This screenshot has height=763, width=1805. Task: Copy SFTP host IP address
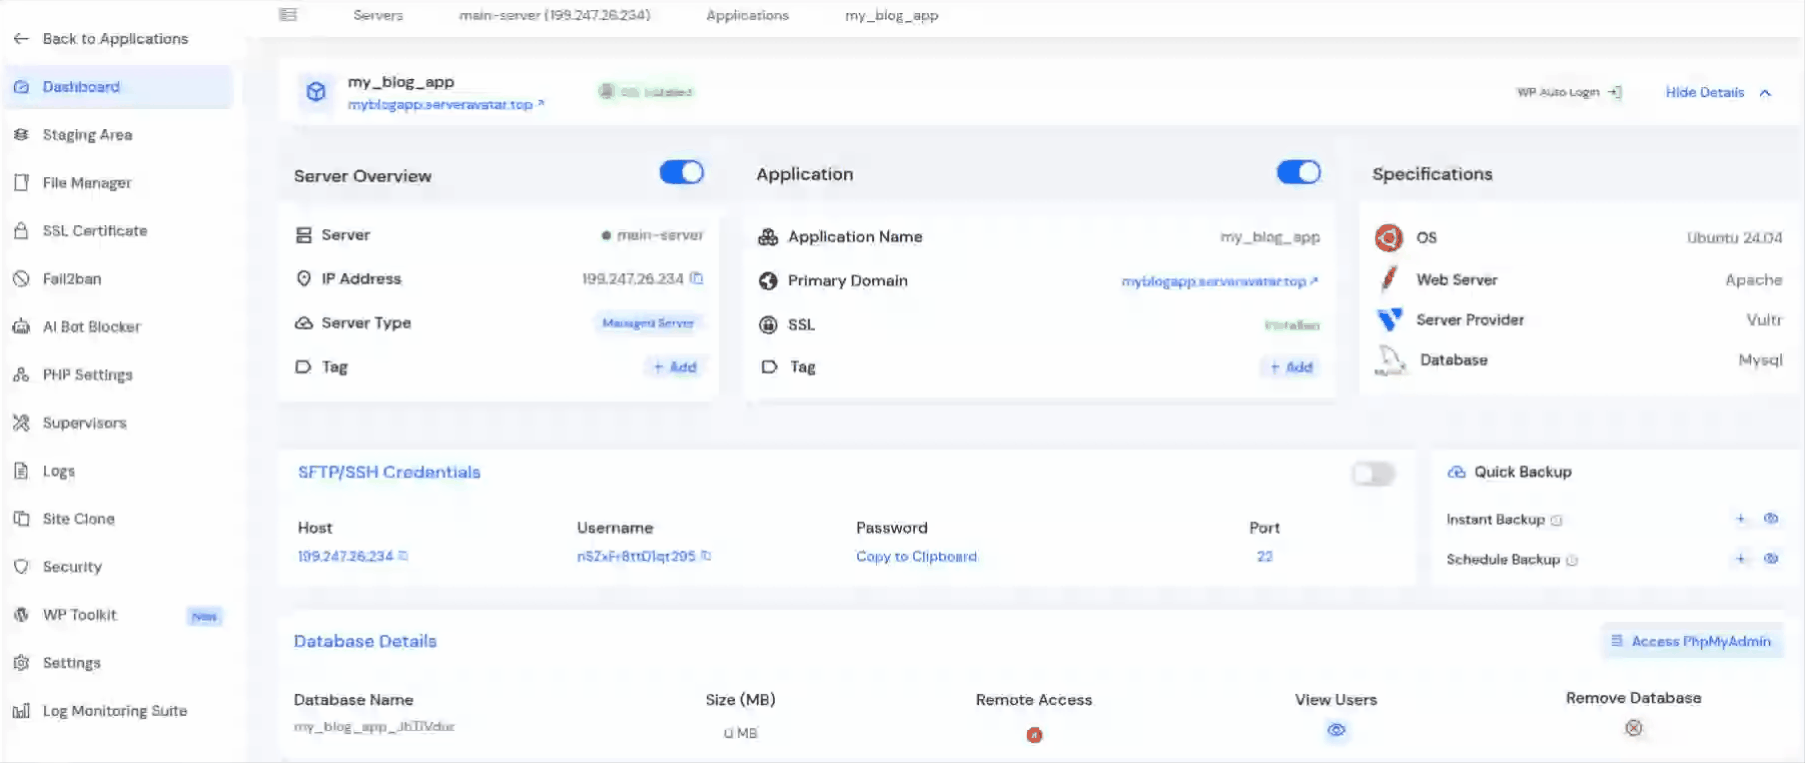[x=403, y=556]
